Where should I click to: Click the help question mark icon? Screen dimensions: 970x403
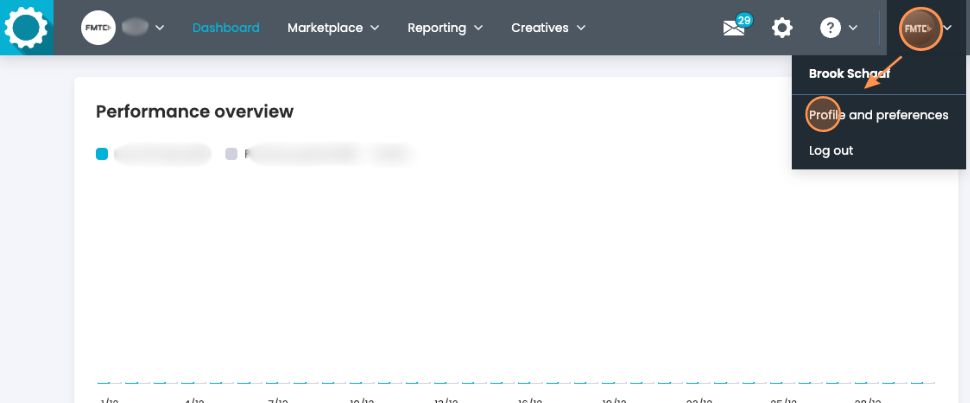pos(830,28)
